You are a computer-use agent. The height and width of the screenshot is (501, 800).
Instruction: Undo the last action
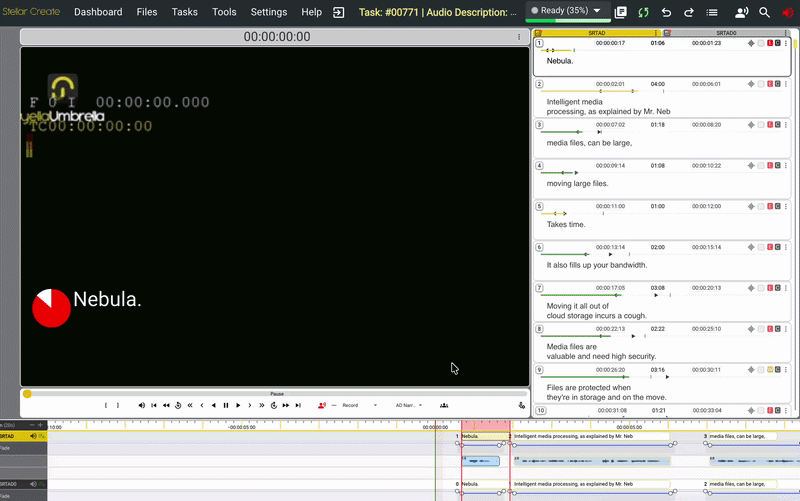click(666, 12)
